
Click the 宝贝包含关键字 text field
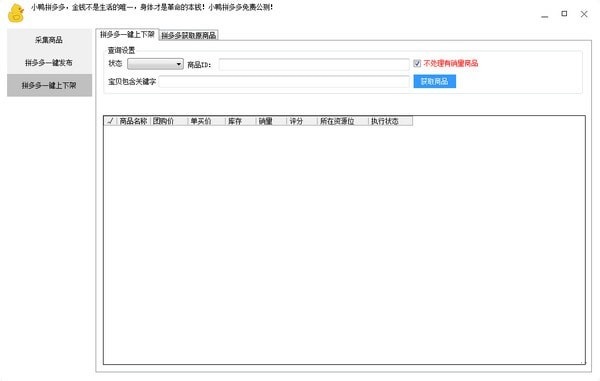(x=284, y=81)
